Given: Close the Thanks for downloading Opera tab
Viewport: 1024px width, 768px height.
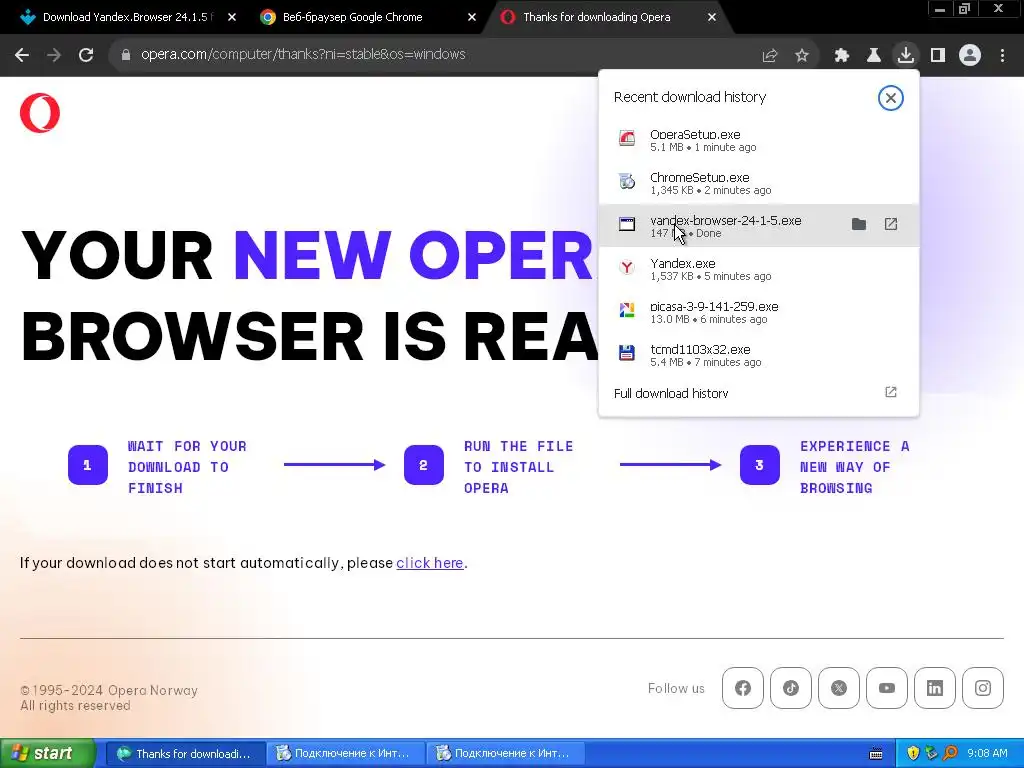Looking at the screenshot, I should click(712, 18).
